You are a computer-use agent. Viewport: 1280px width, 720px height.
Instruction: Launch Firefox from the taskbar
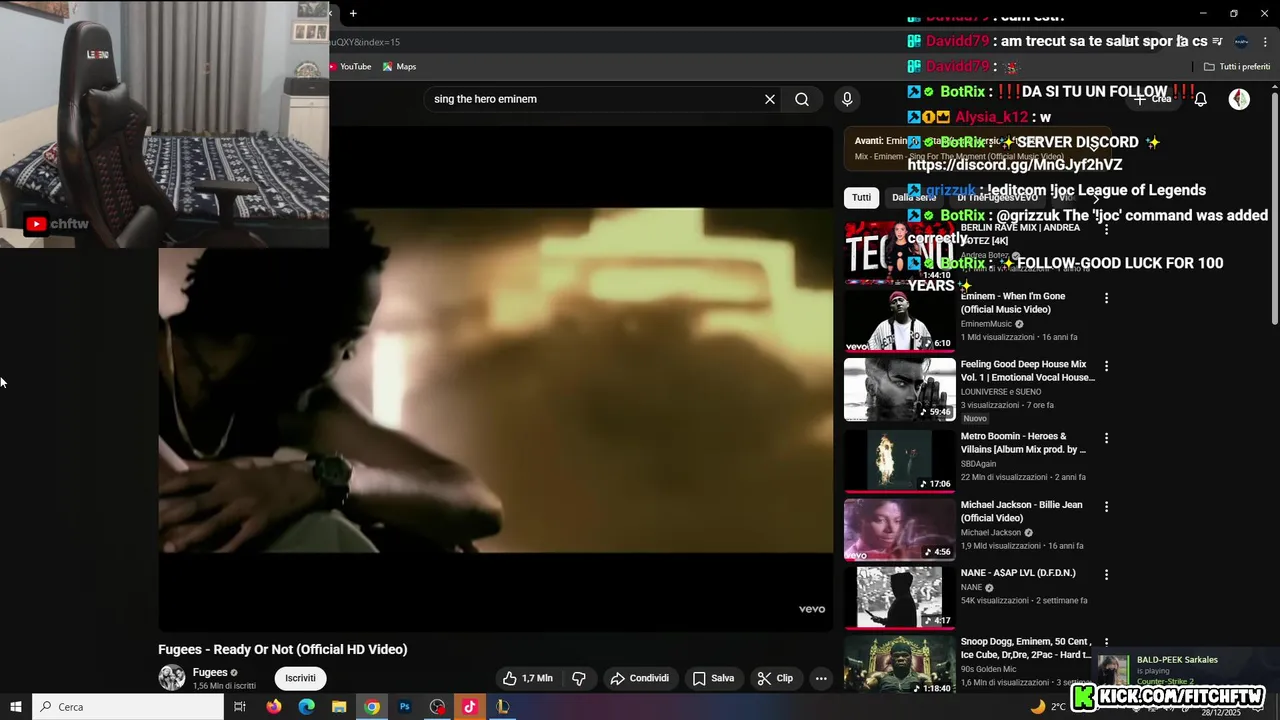tap(274, 707)
